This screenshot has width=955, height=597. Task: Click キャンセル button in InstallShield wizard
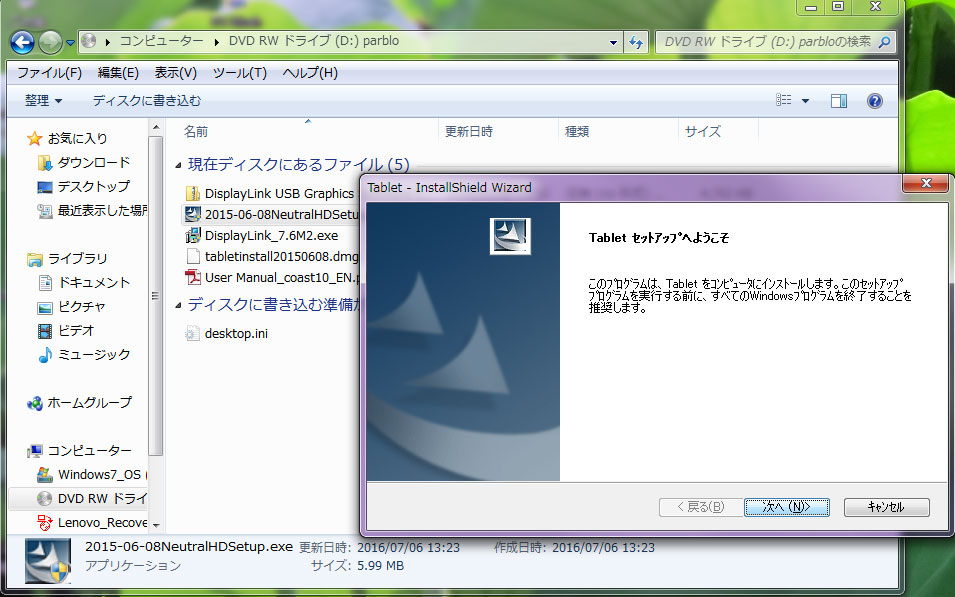[x=886, y=507]
